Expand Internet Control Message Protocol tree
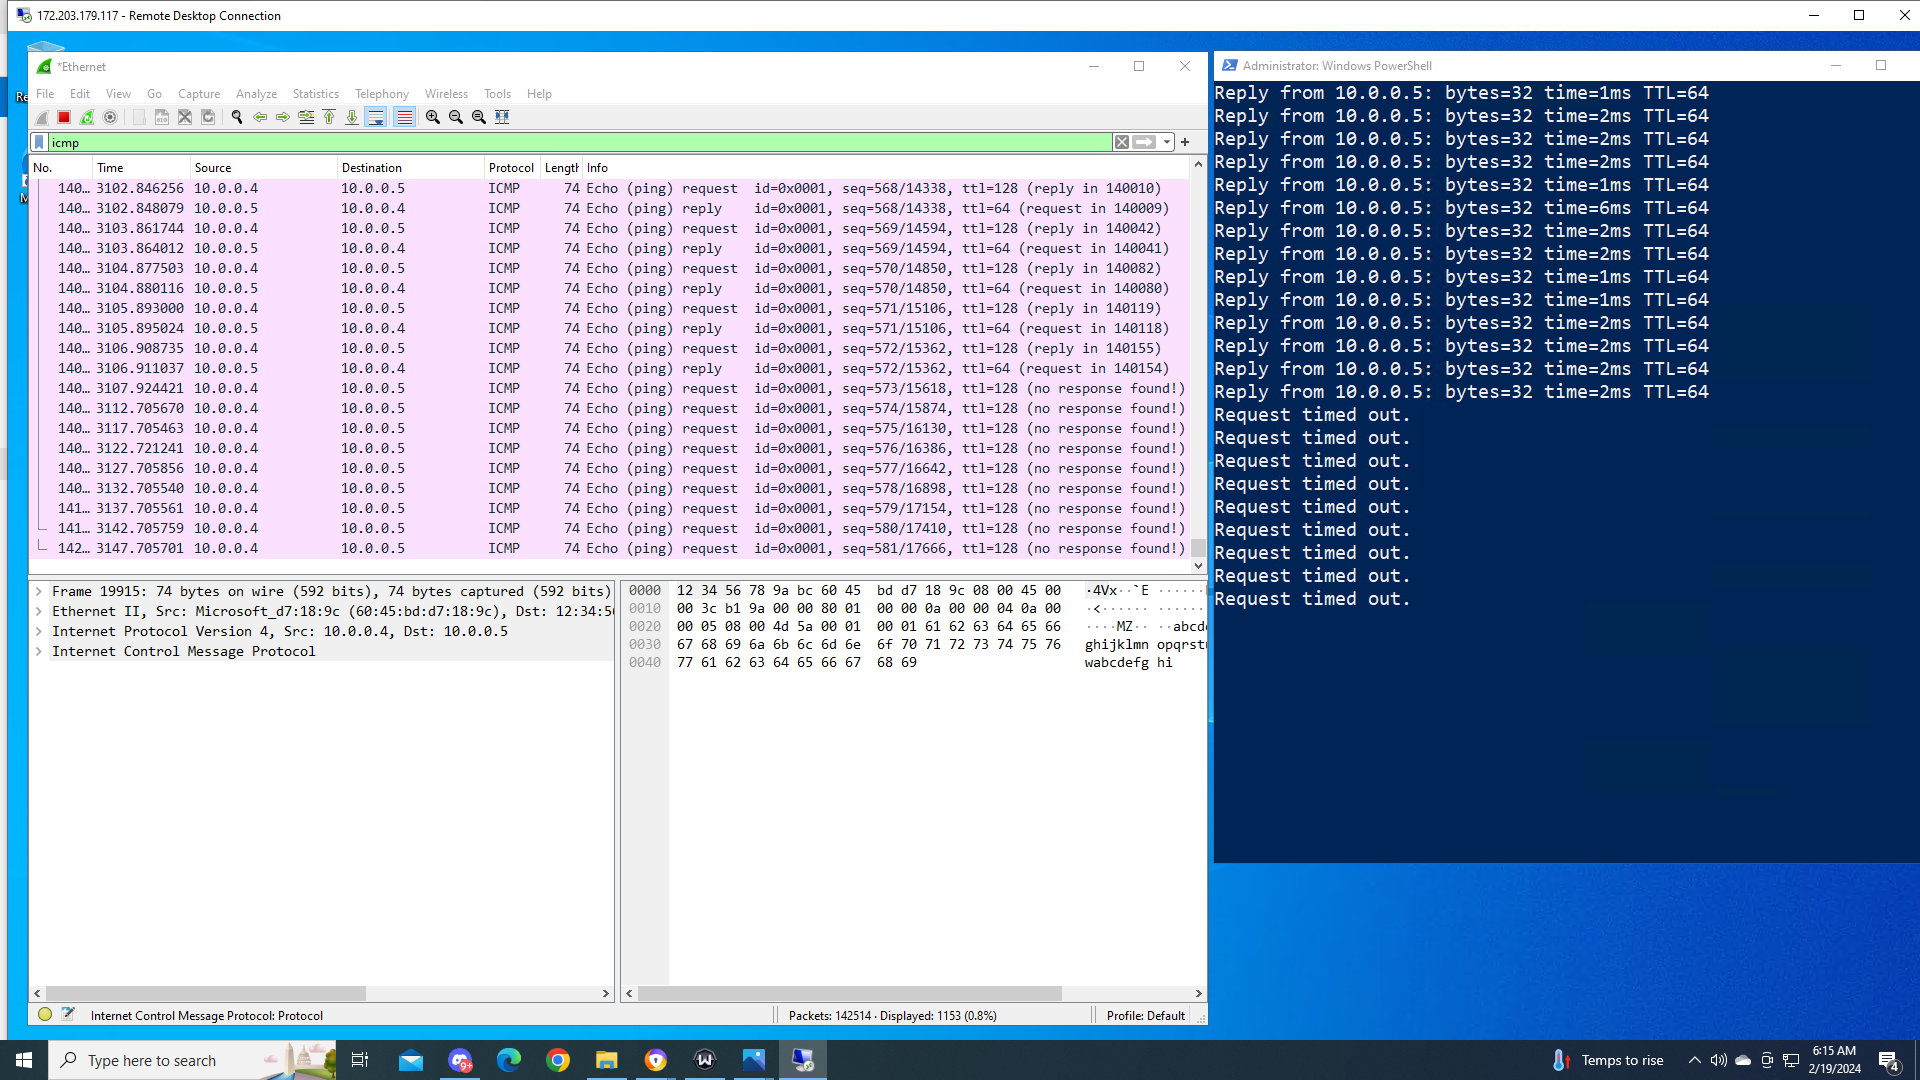 click(39, 651)
